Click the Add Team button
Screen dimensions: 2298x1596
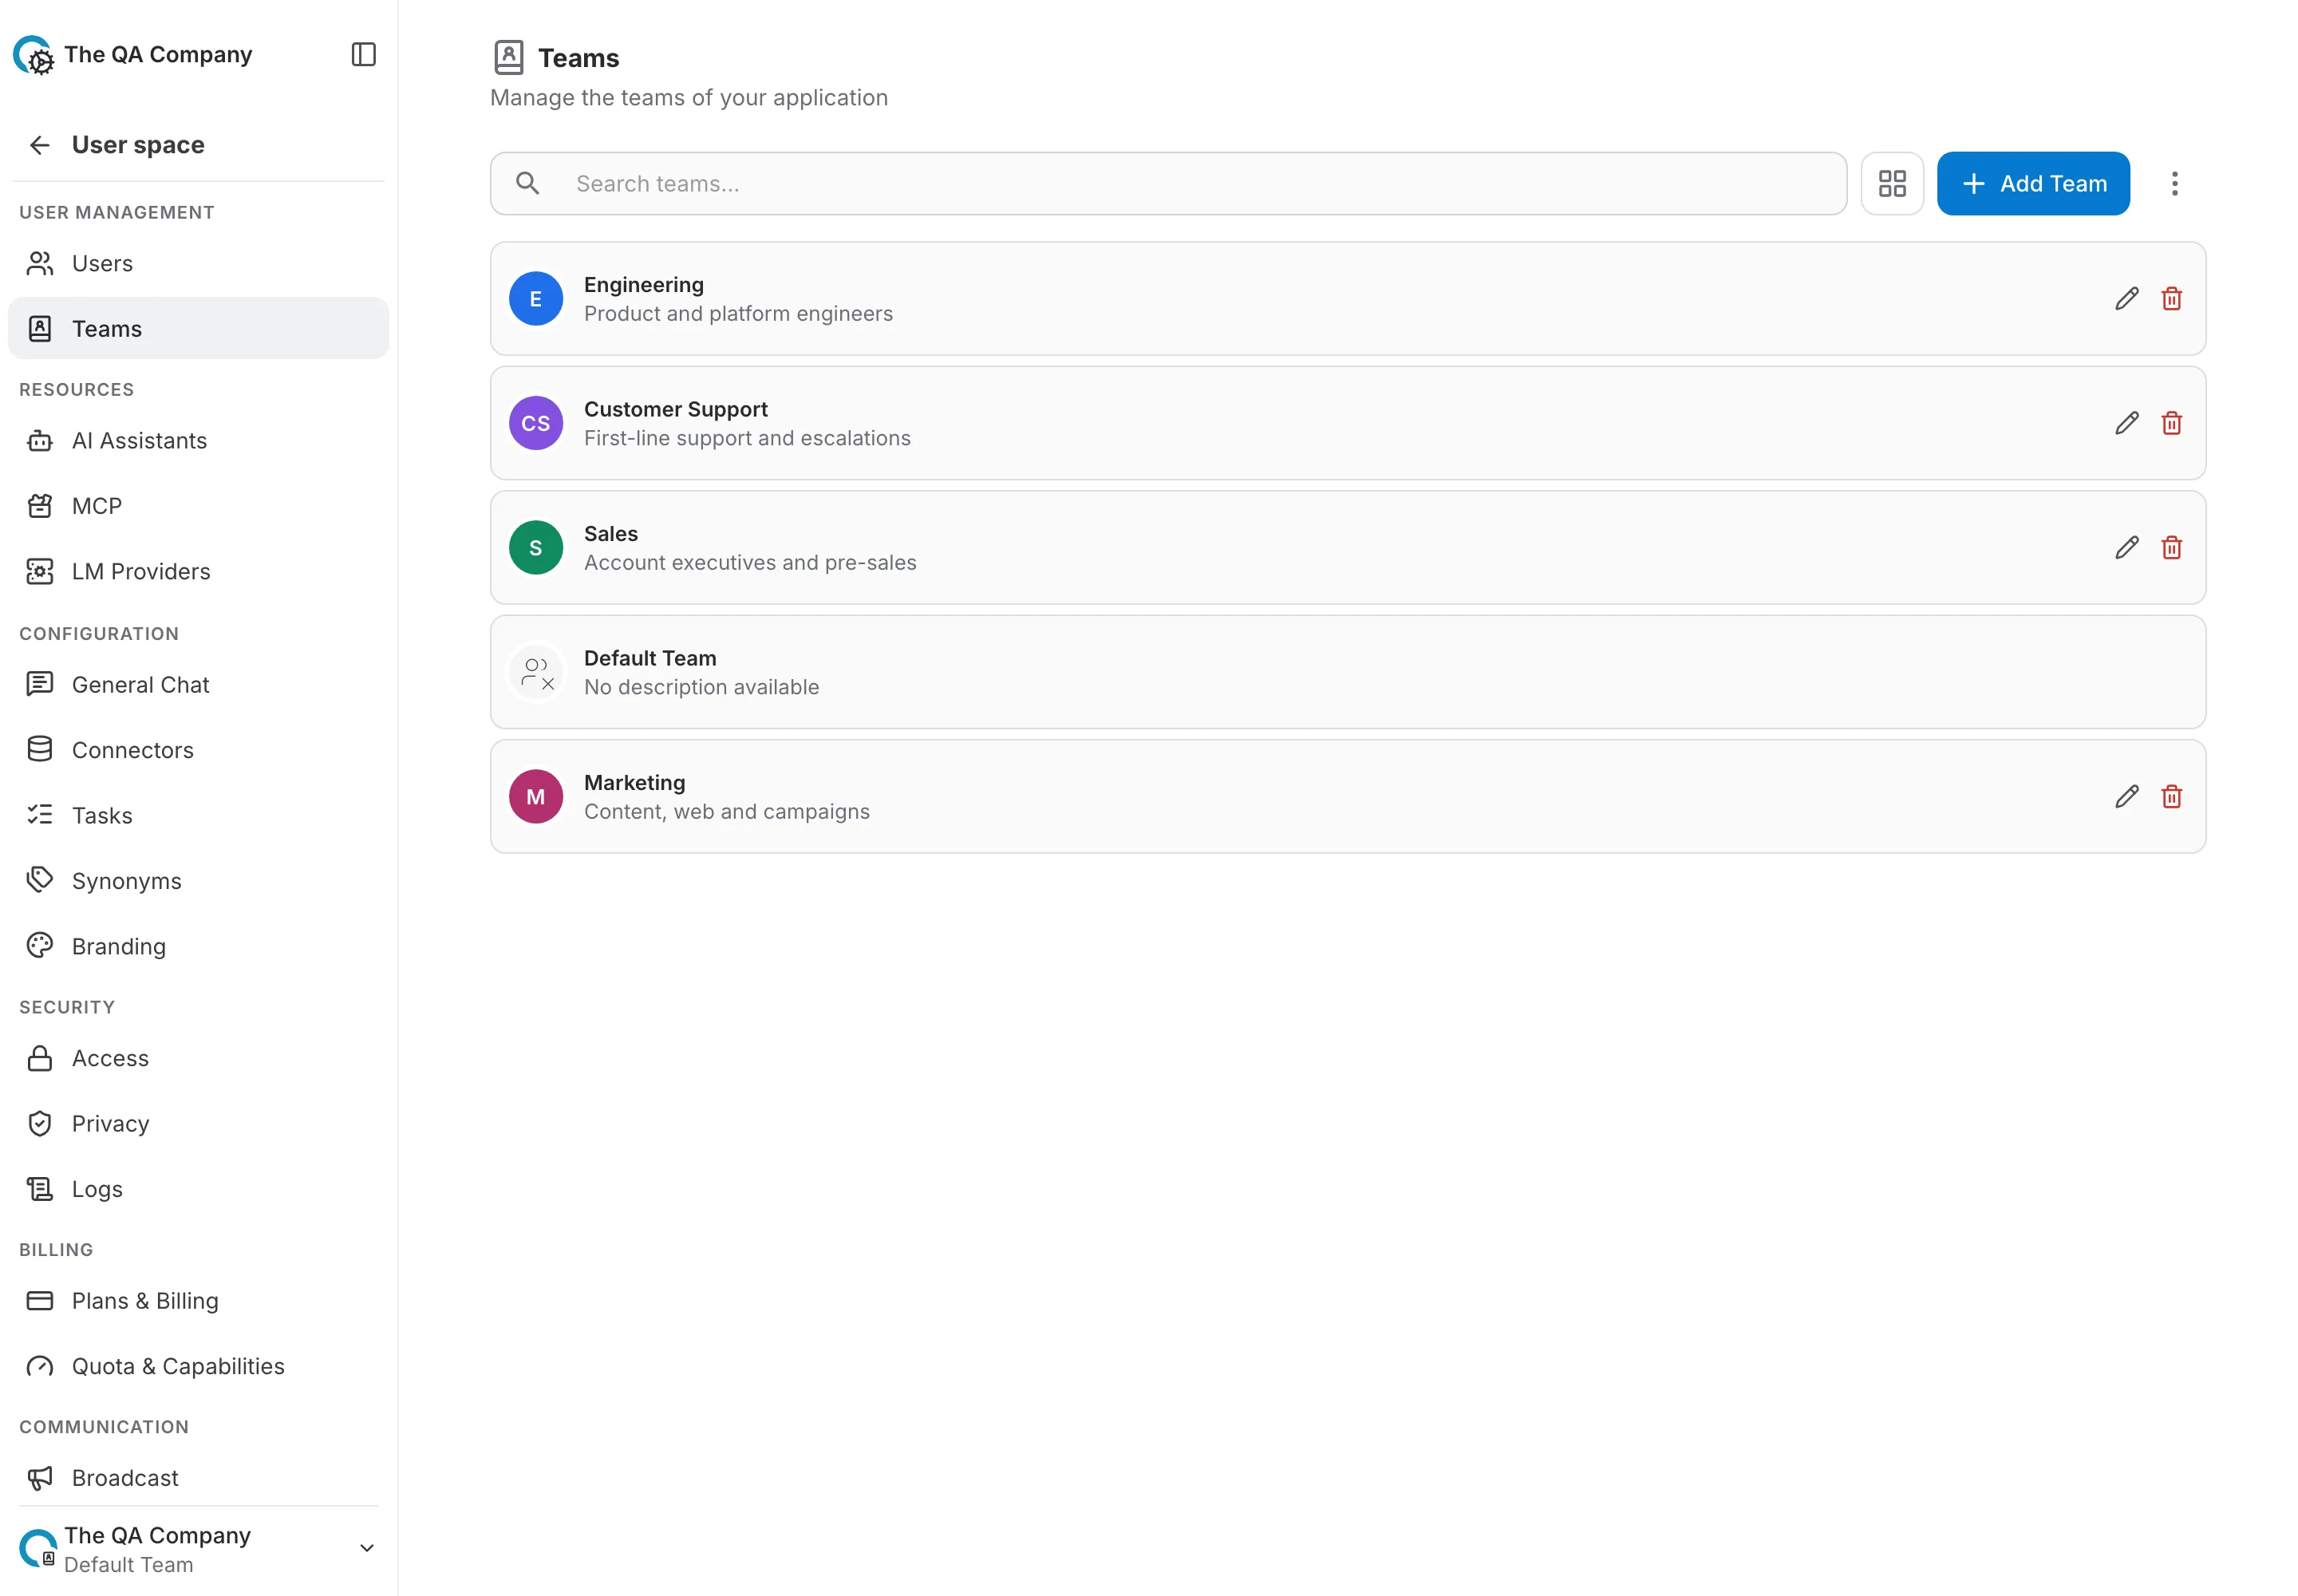tap(2033, 184)
